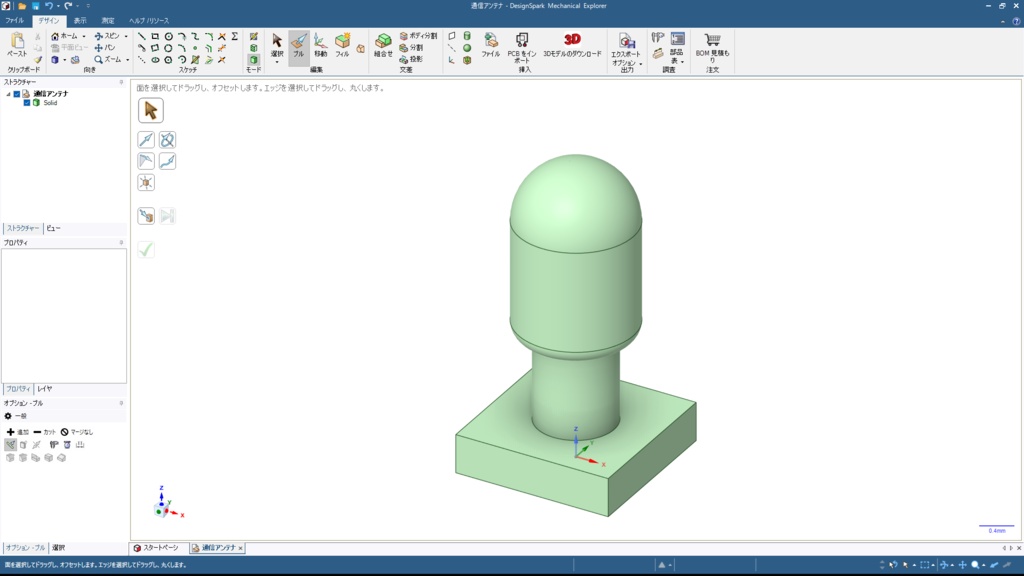This screenshot has width=1024, height=576.
Task: Click the sphere icon in insert group
Action: [x=467, y=48]
